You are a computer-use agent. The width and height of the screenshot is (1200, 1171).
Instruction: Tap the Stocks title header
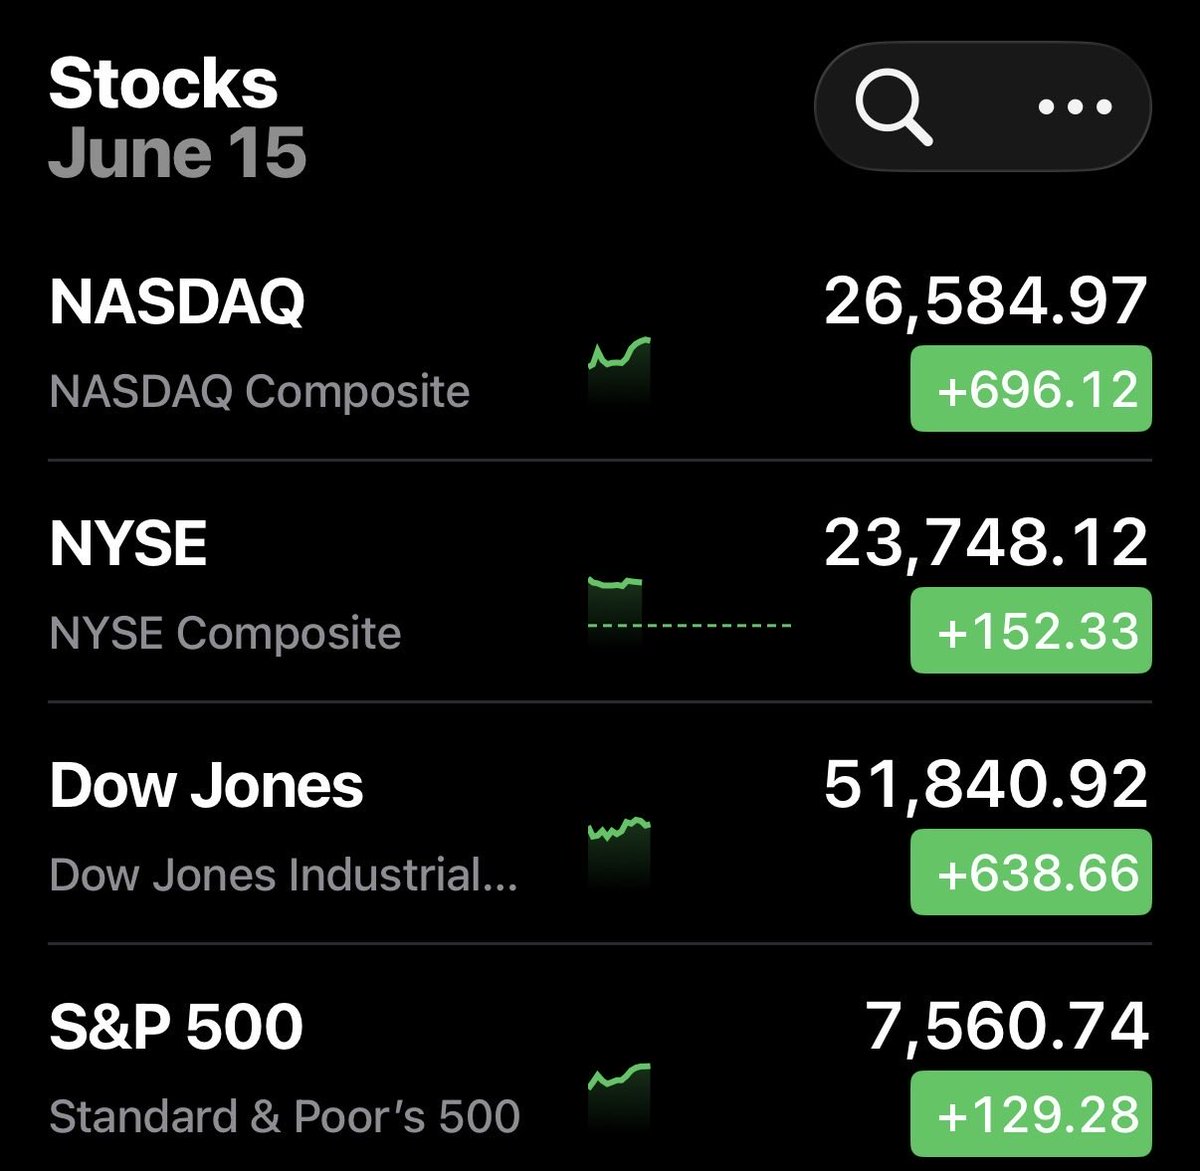coord(163,83)
